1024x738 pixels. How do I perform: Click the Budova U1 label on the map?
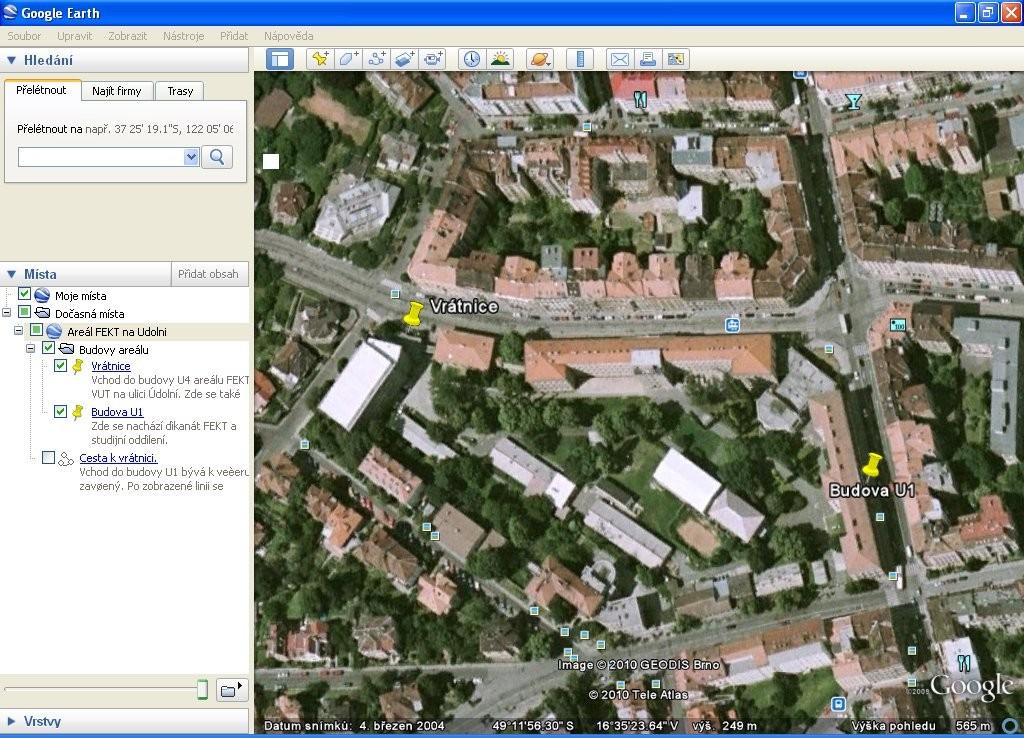point(872,490)
